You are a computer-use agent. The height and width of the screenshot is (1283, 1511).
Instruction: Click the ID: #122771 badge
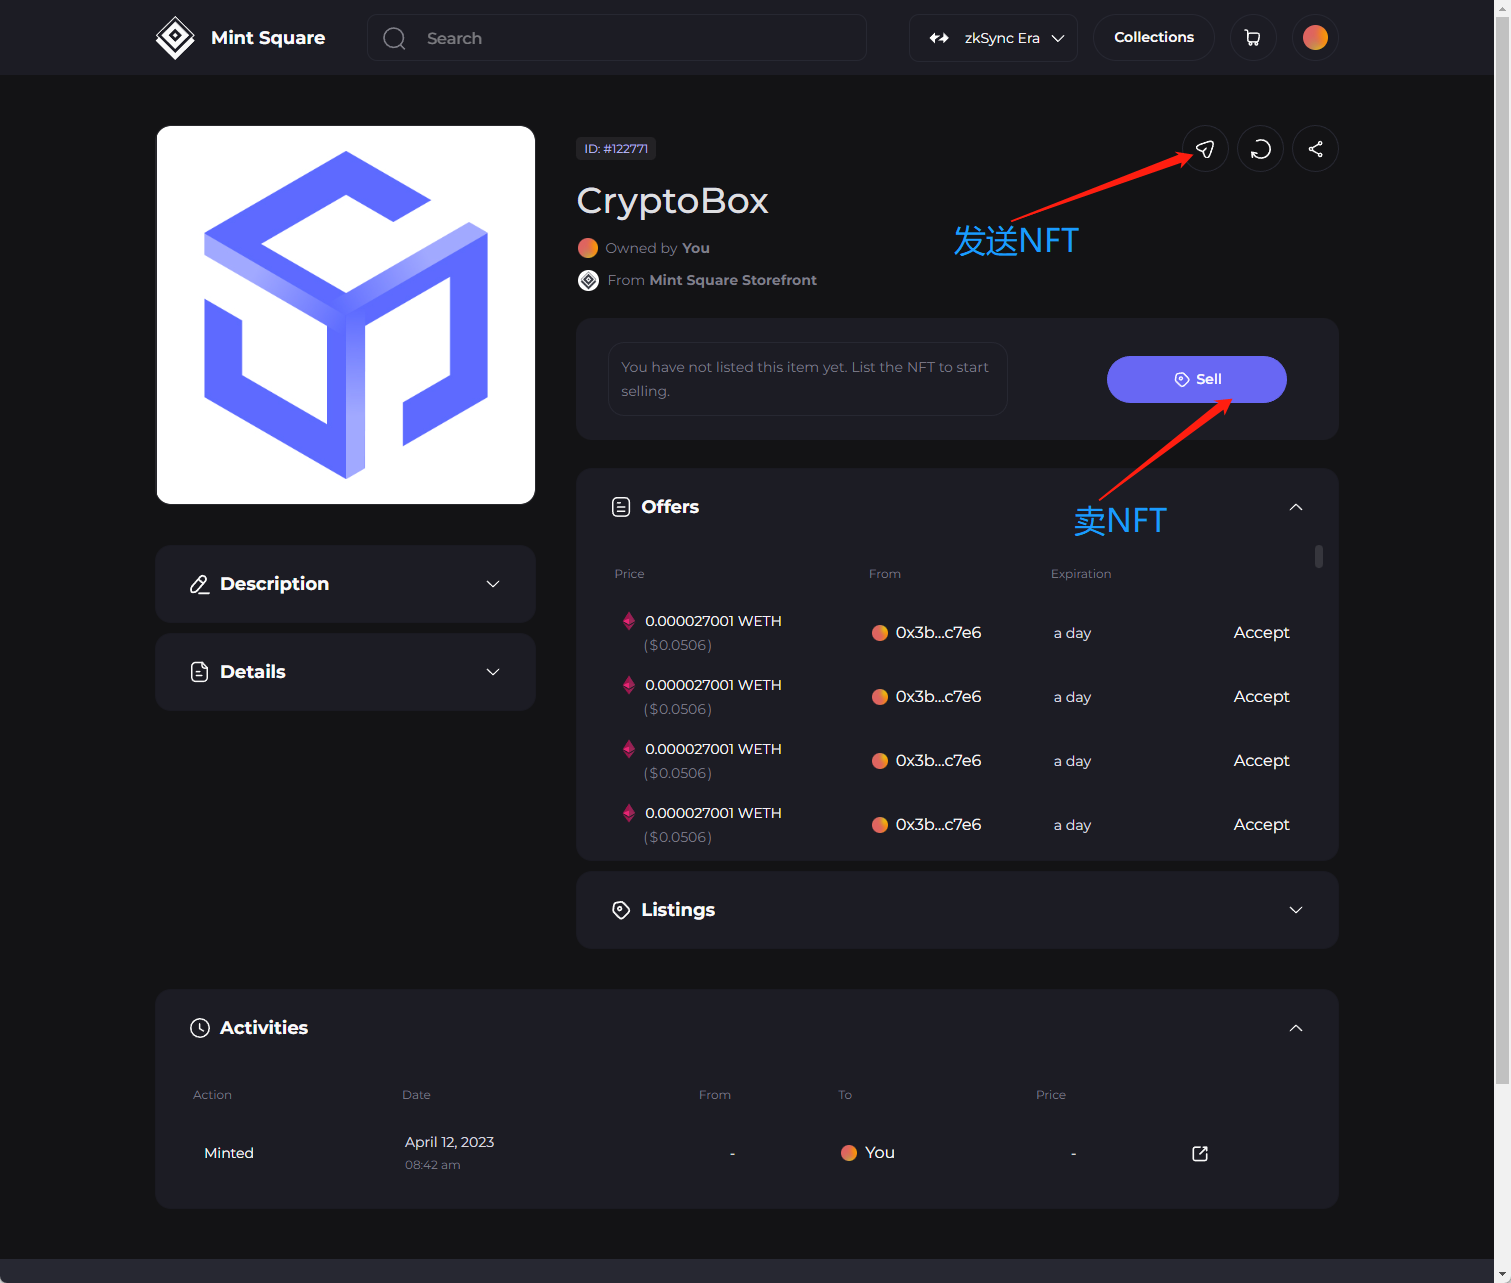coord(616,149)
